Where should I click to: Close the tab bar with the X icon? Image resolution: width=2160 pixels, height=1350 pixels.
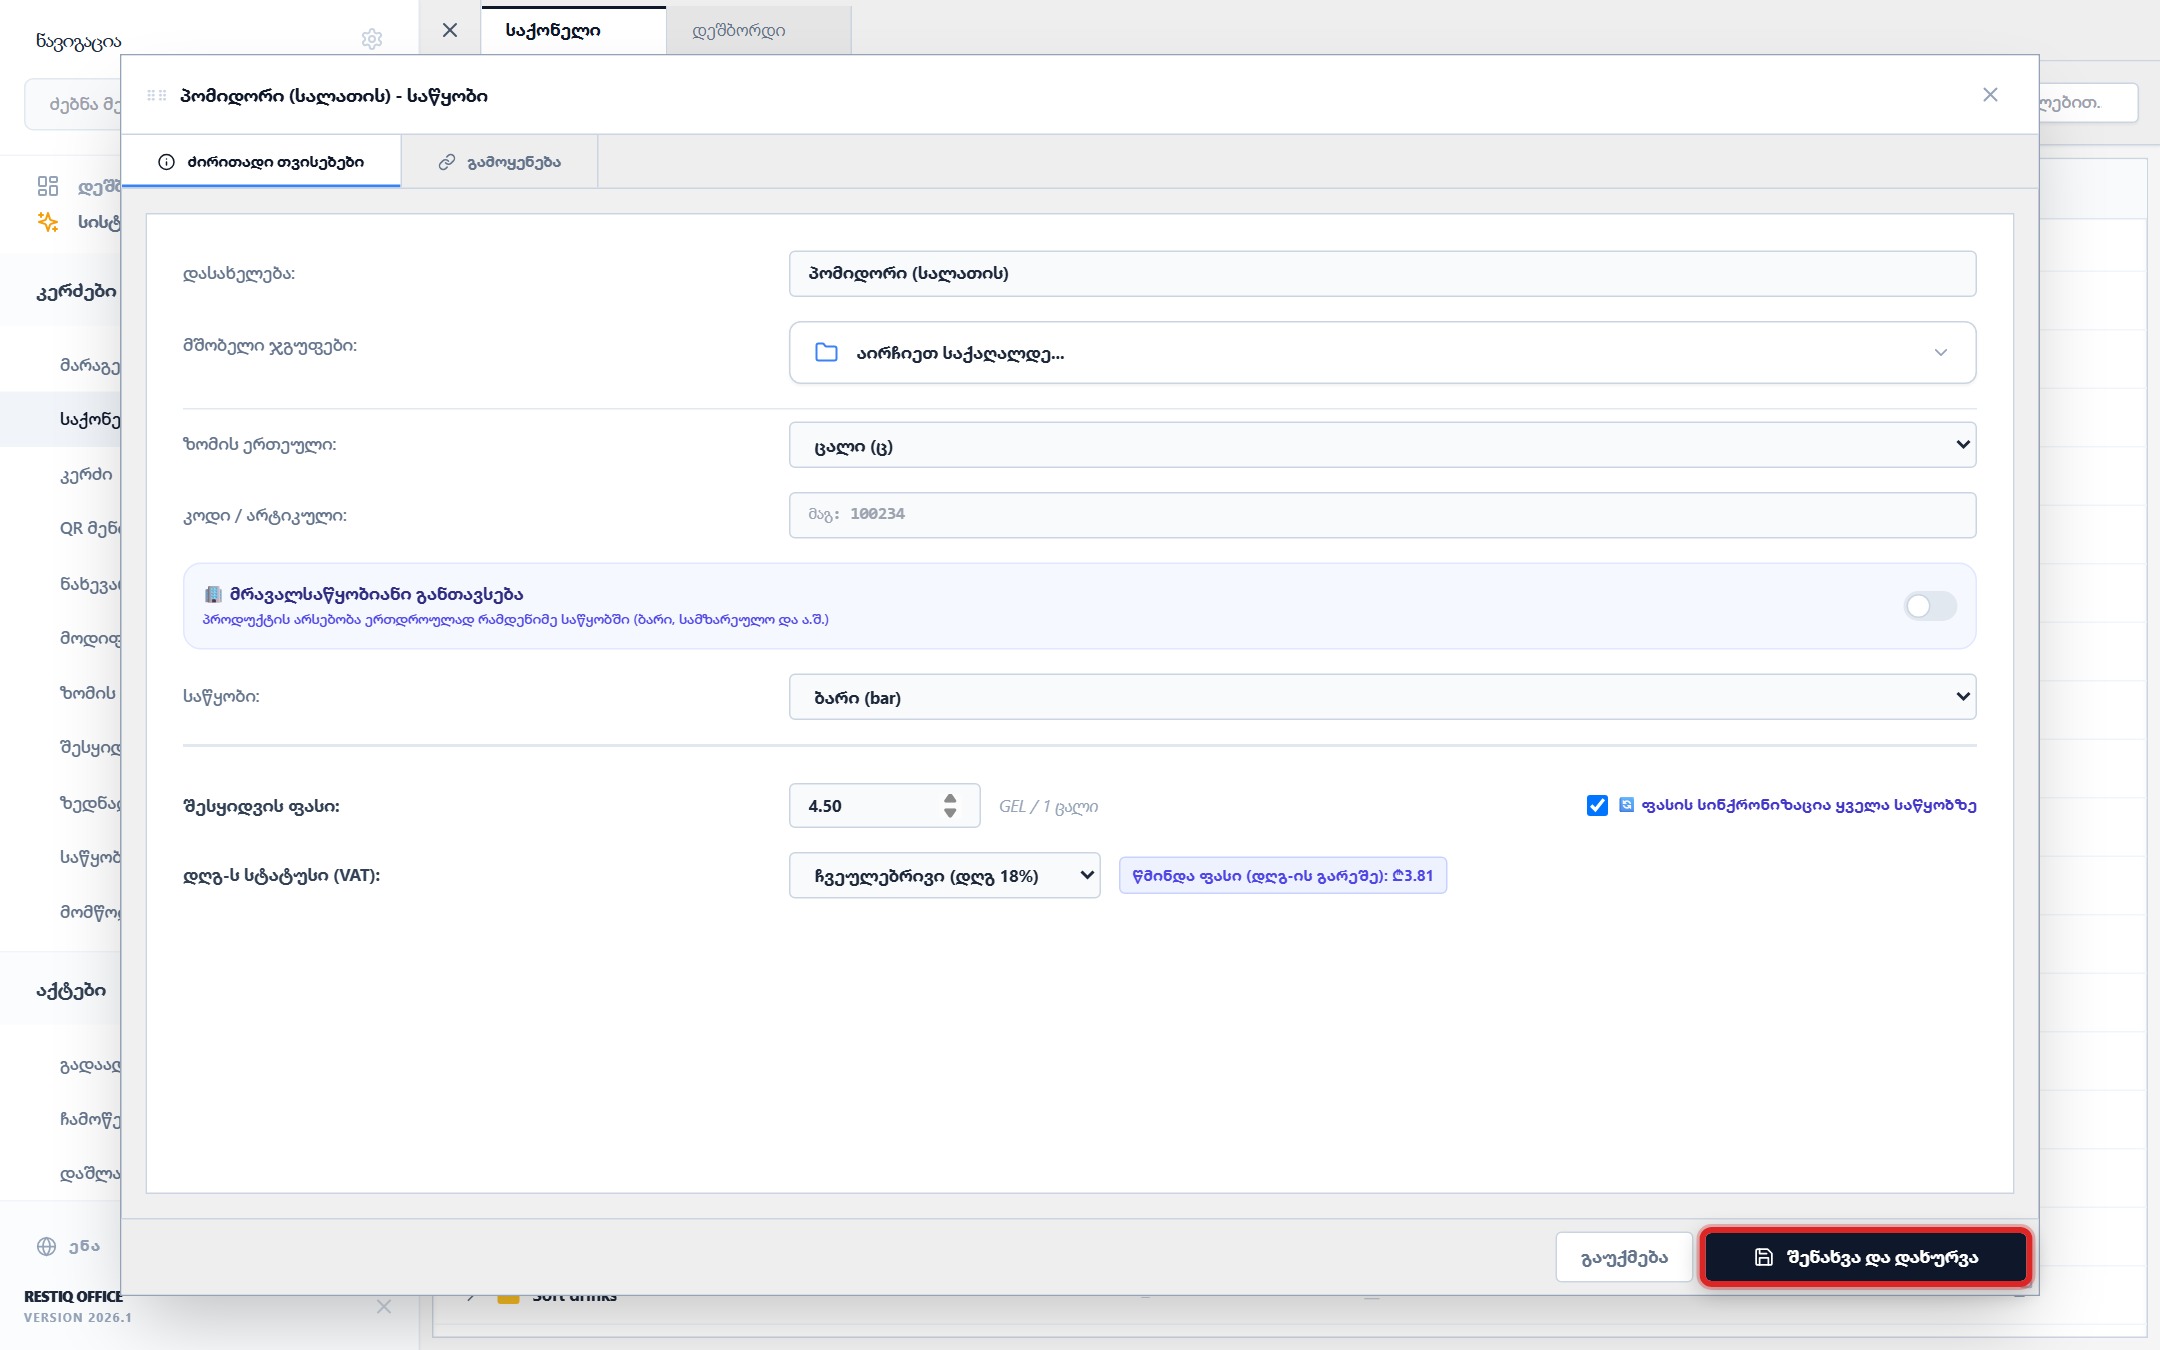pyautogui.click(x=450, y=30)
